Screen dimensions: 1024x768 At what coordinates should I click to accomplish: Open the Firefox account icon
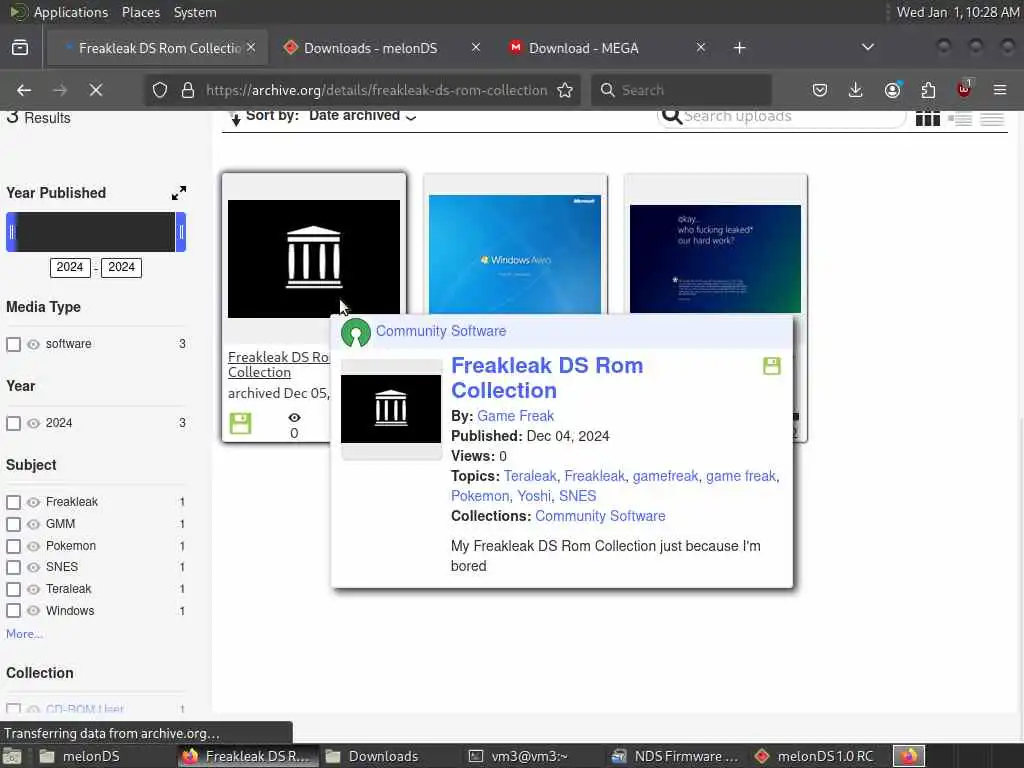point(892,90)
